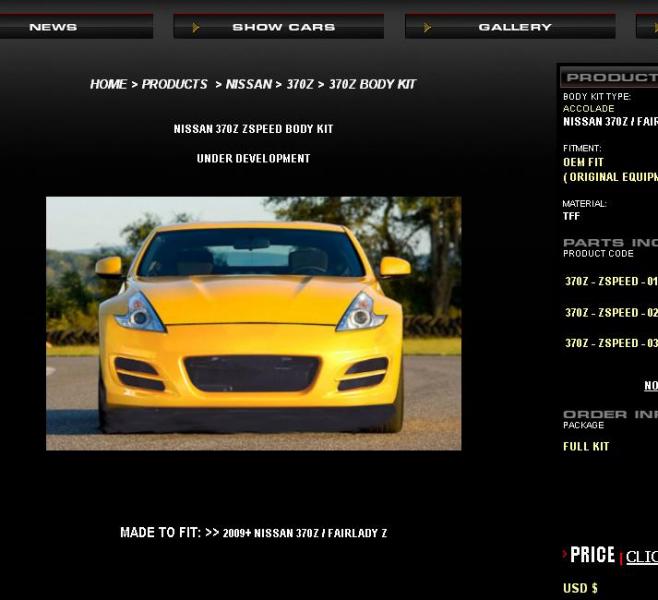Open the SHOW CARS navigation tab
The width and height of the screenshot is (658, 600).
[279, 26]
